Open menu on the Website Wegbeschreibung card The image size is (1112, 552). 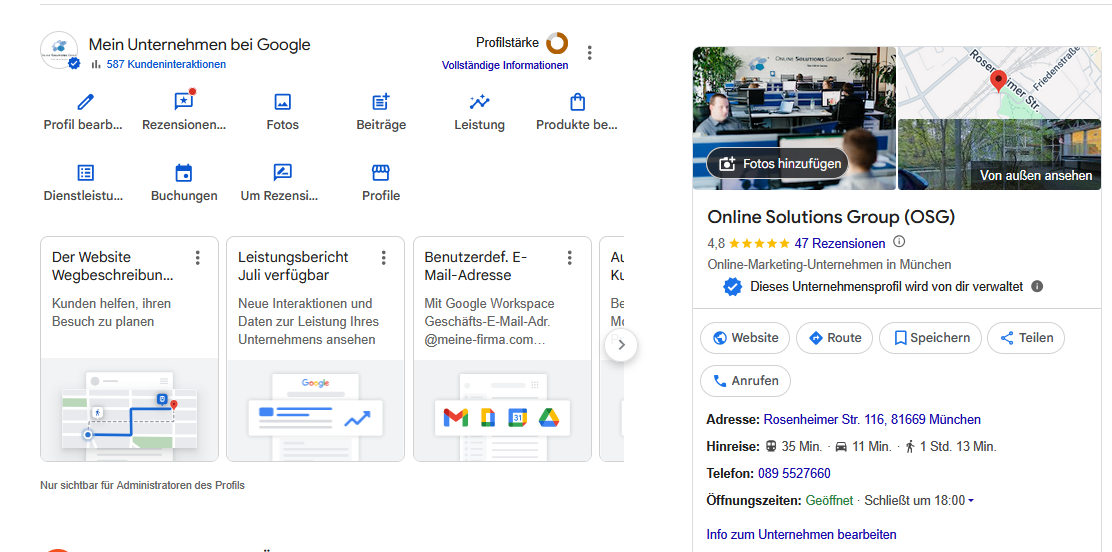click(198, 258)
